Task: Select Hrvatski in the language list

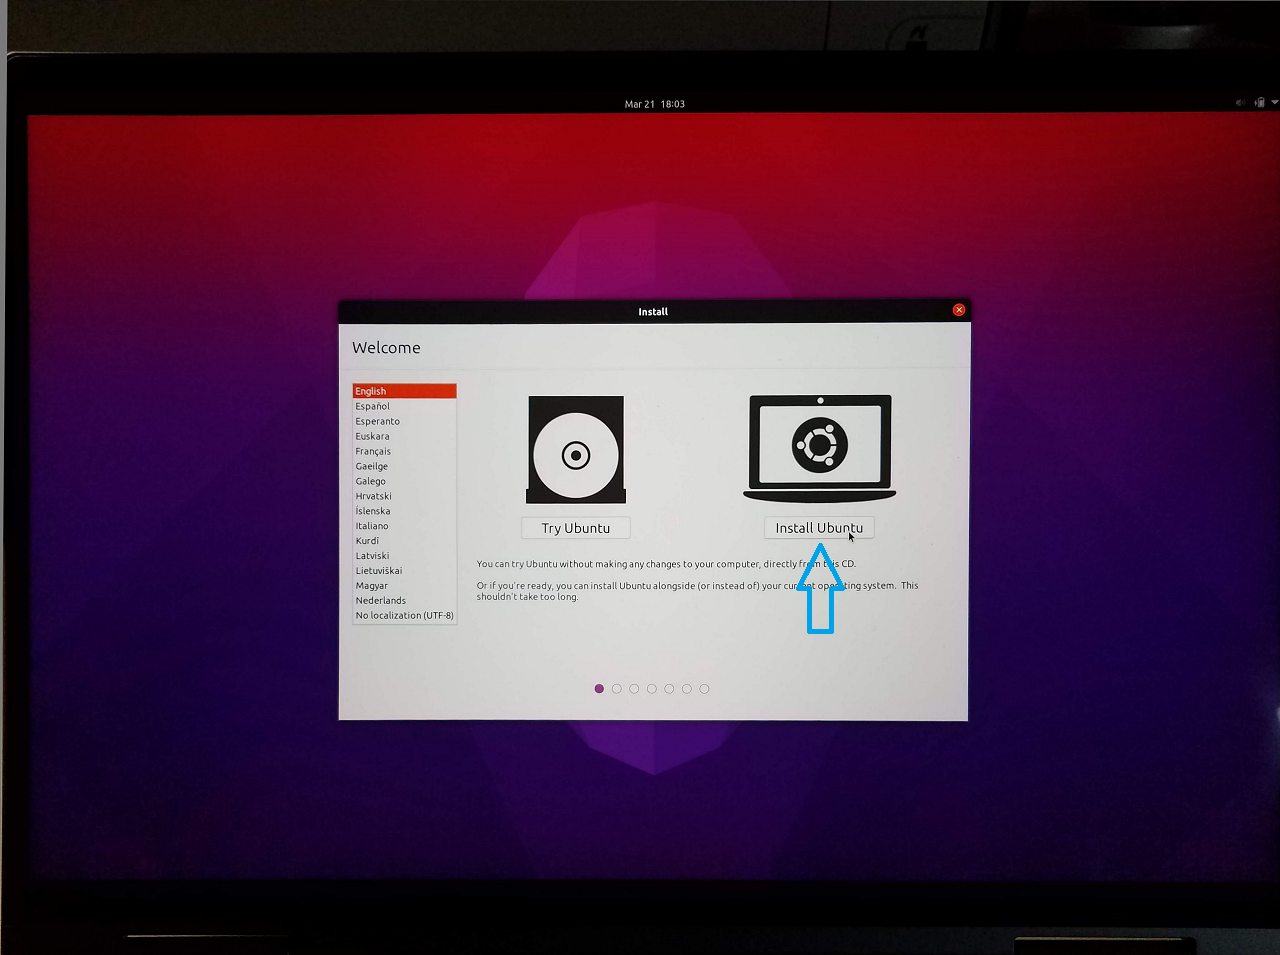Action: 404,496
